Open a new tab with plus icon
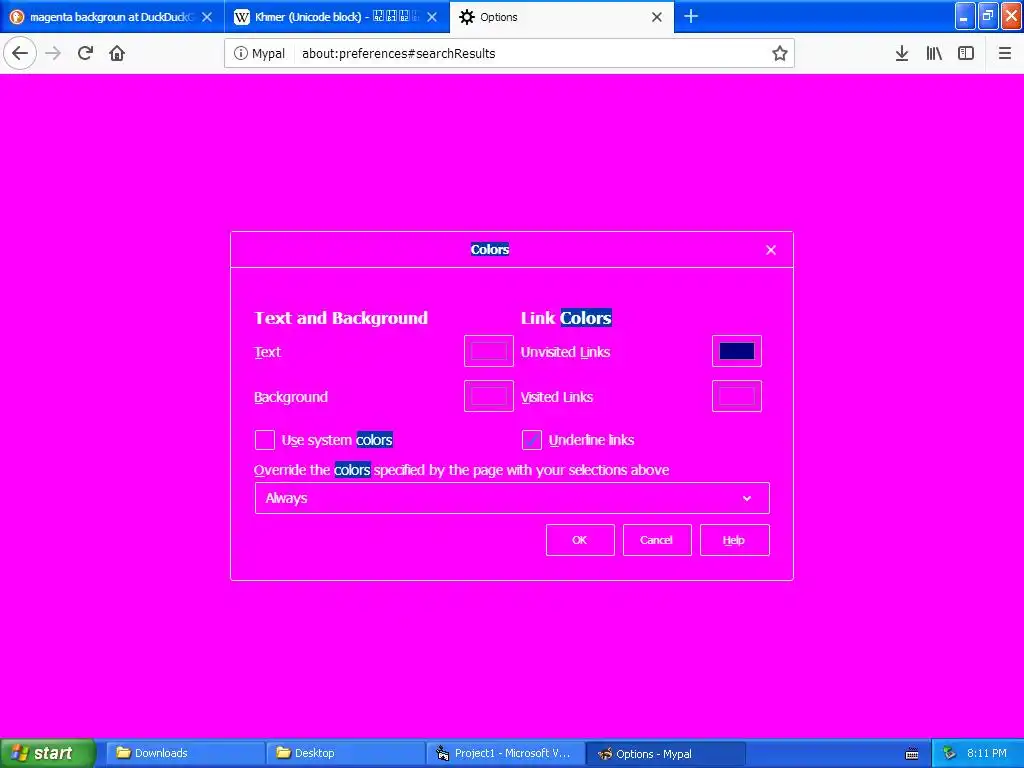 click(691, 16)
